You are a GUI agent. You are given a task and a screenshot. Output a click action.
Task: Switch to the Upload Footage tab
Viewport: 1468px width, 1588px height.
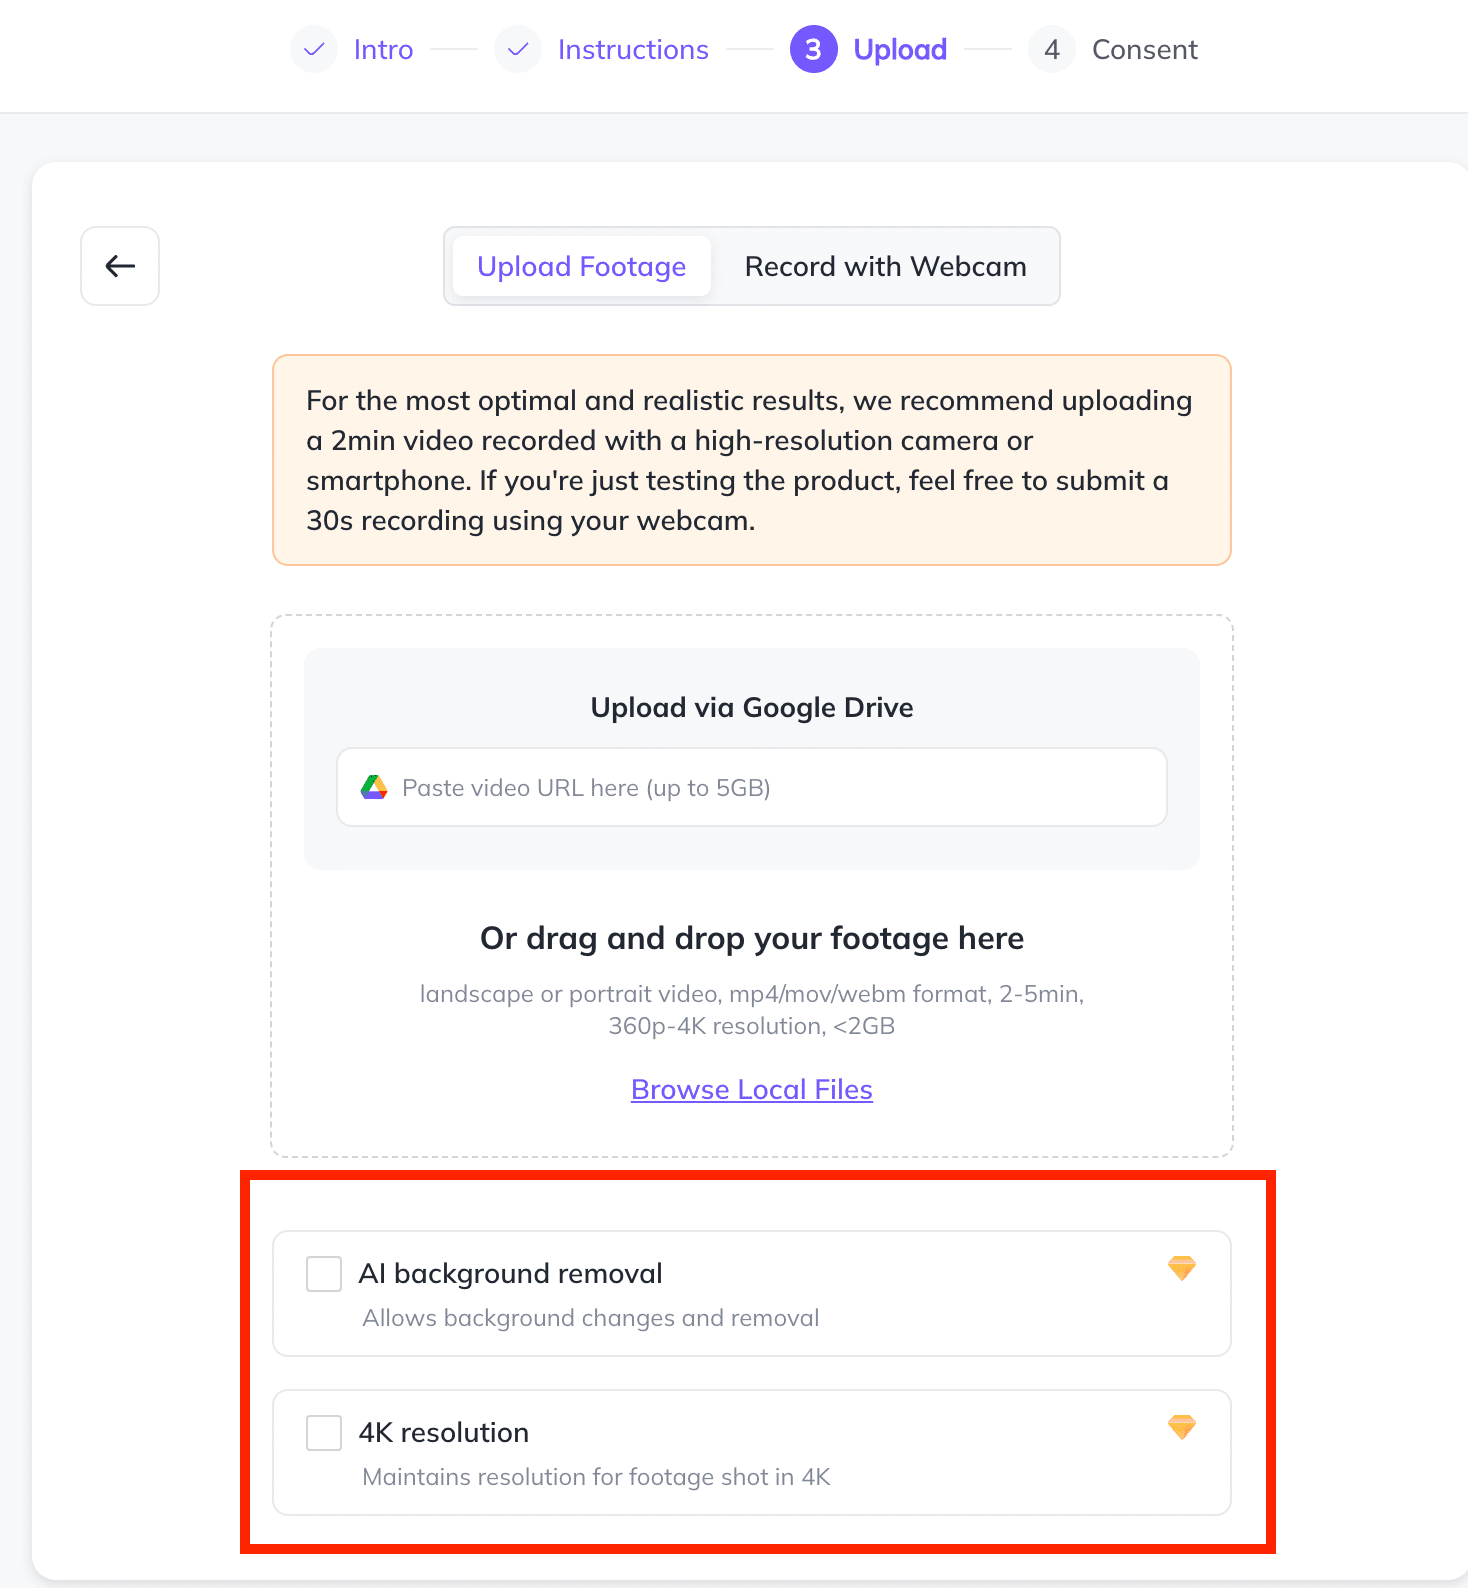click(581, 267)
